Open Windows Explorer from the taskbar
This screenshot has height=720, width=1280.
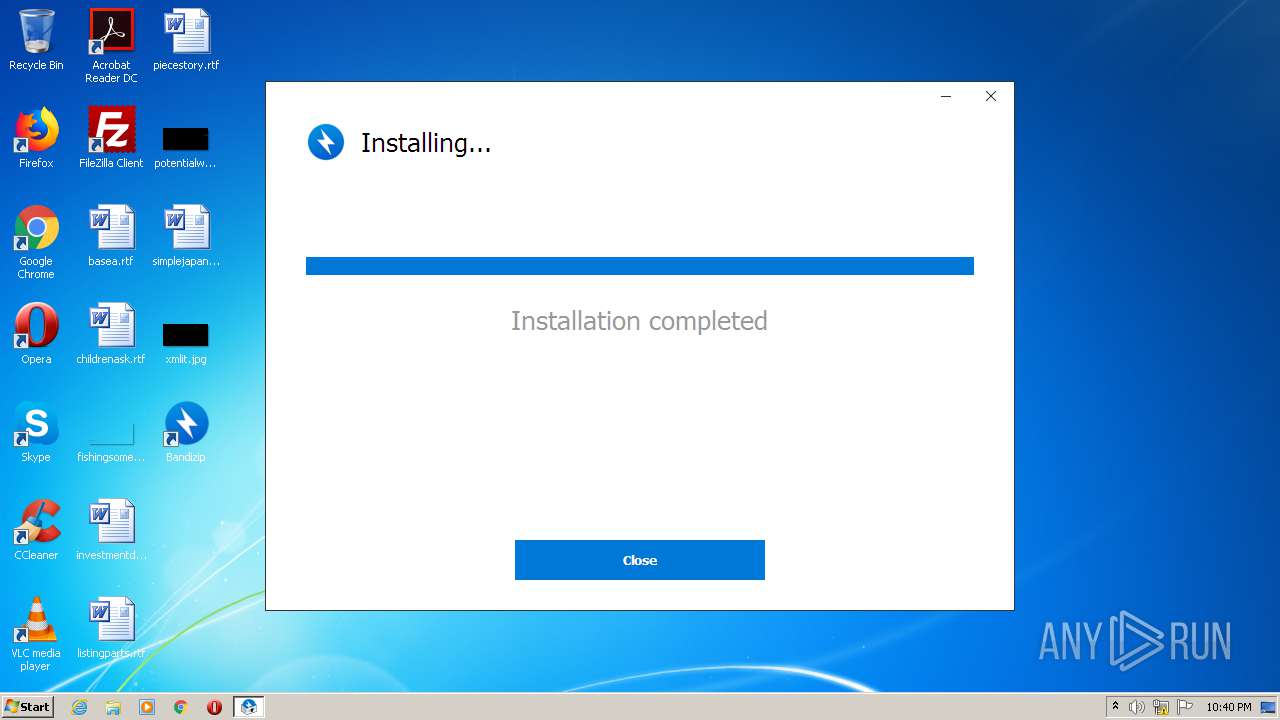point(113,707)
